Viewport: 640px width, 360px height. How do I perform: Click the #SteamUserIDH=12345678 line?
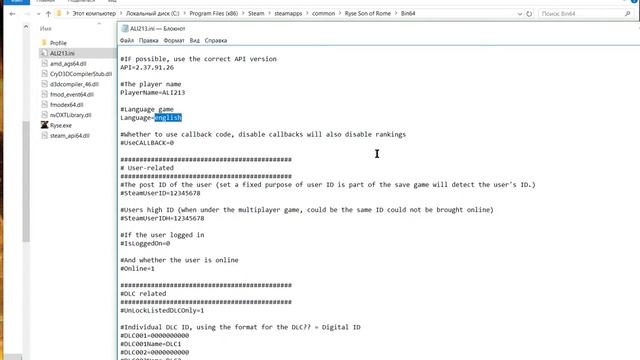(162, 218)
